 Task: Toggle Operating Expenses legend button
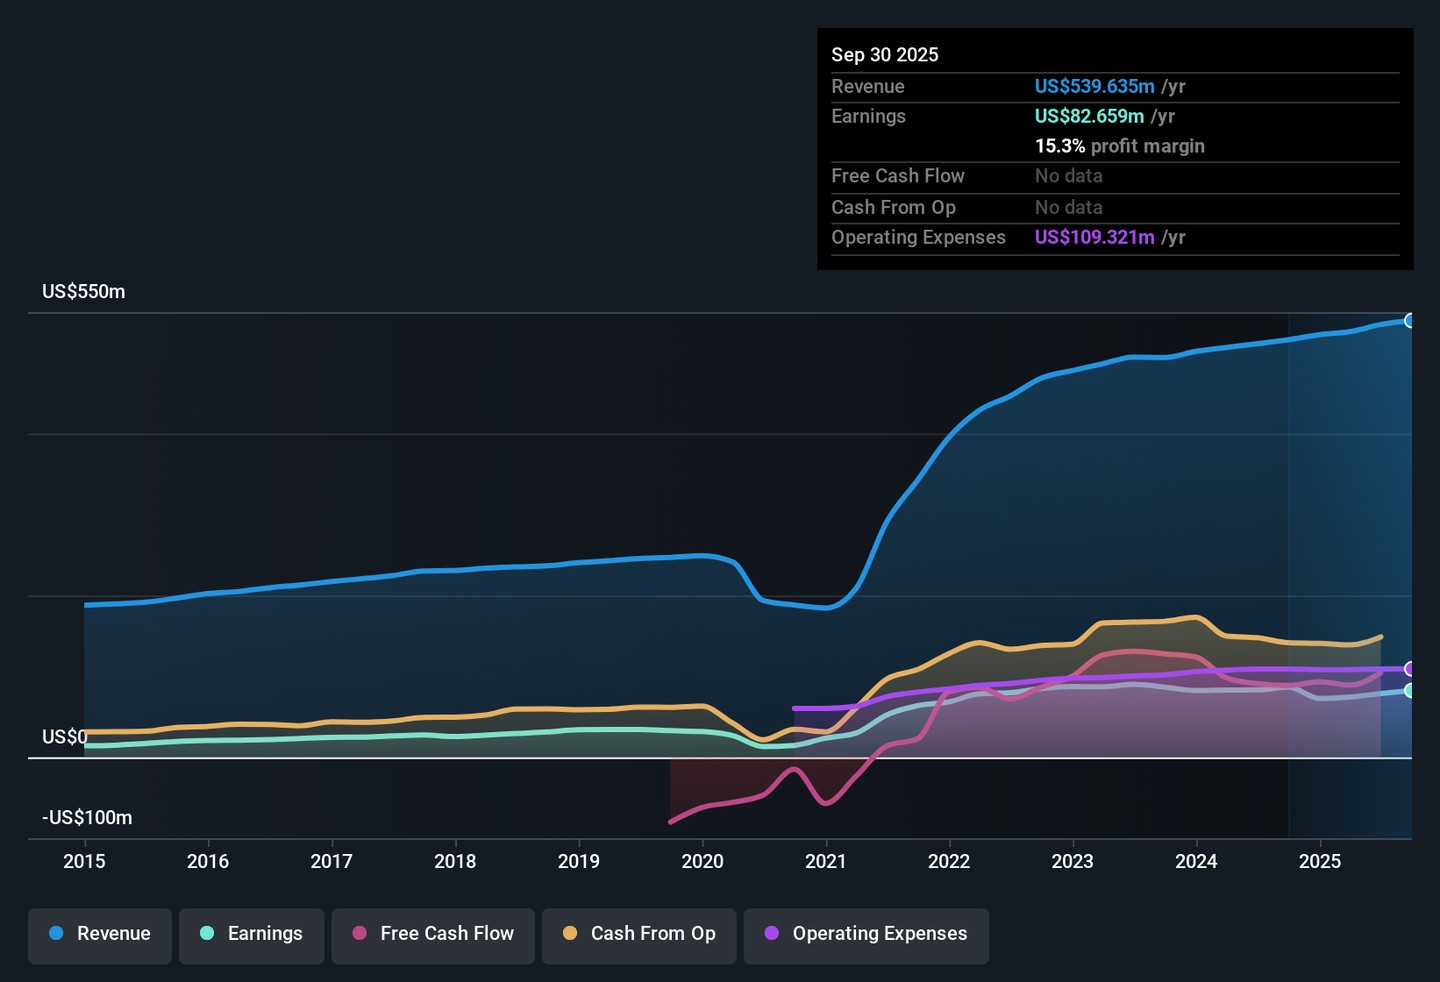866,934
